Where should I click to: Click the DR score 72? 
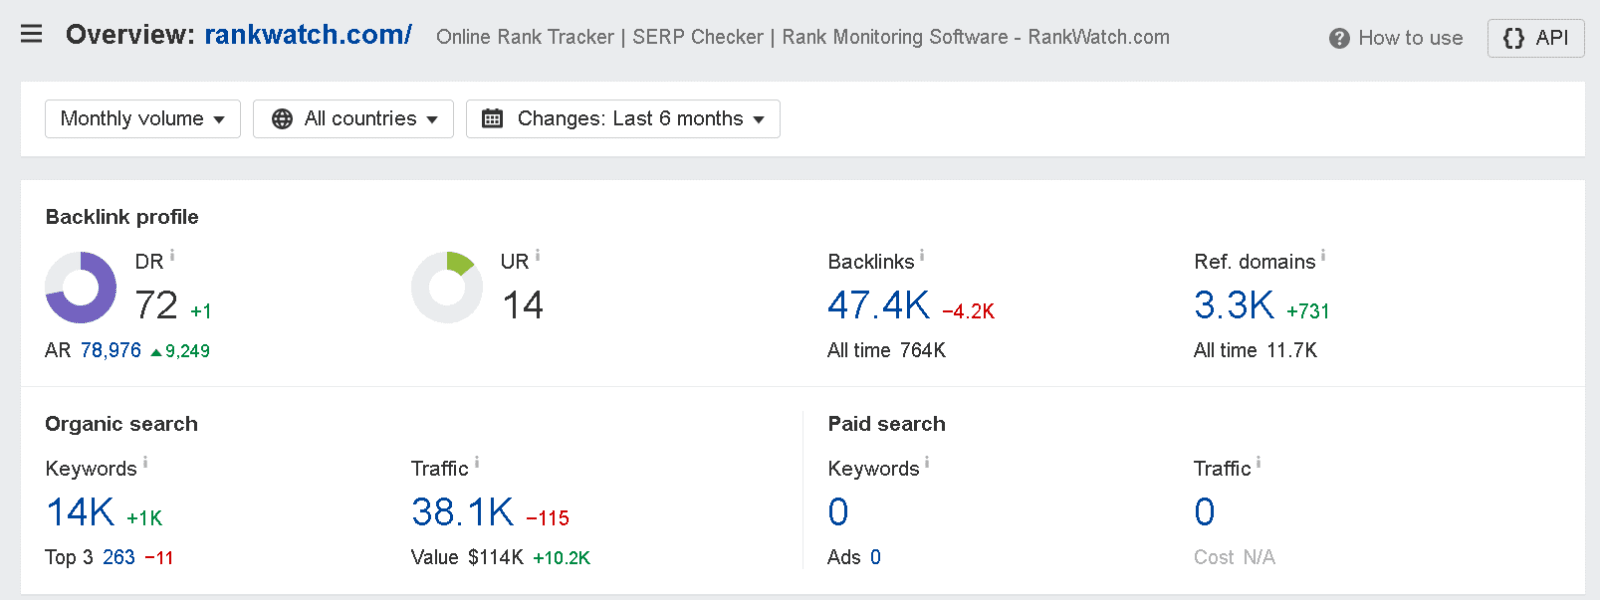pos(156,305)
